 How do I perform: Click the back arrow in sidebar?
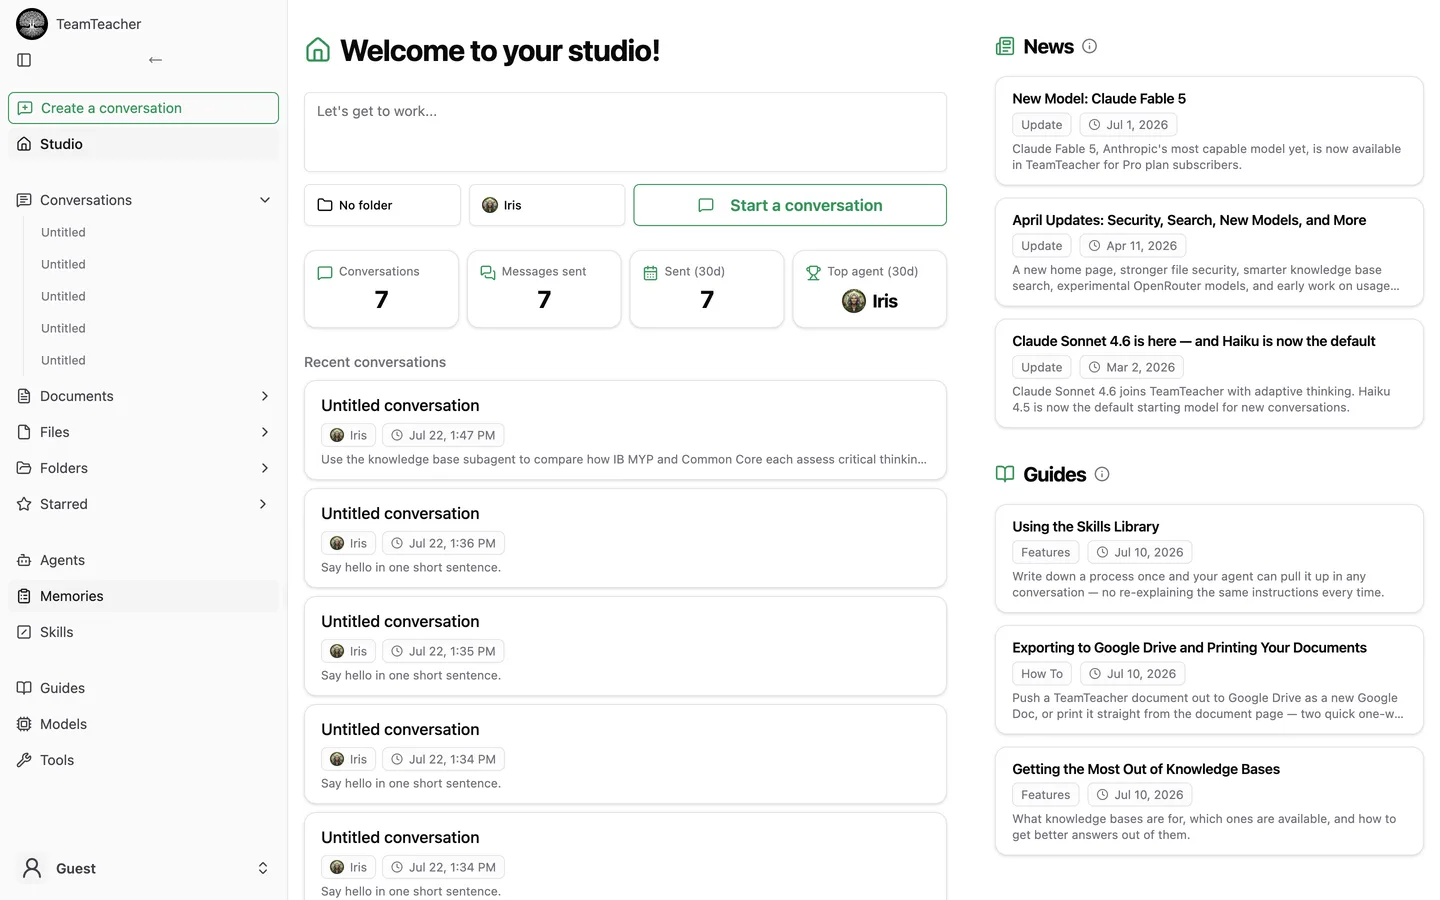[x=155, y=60]
